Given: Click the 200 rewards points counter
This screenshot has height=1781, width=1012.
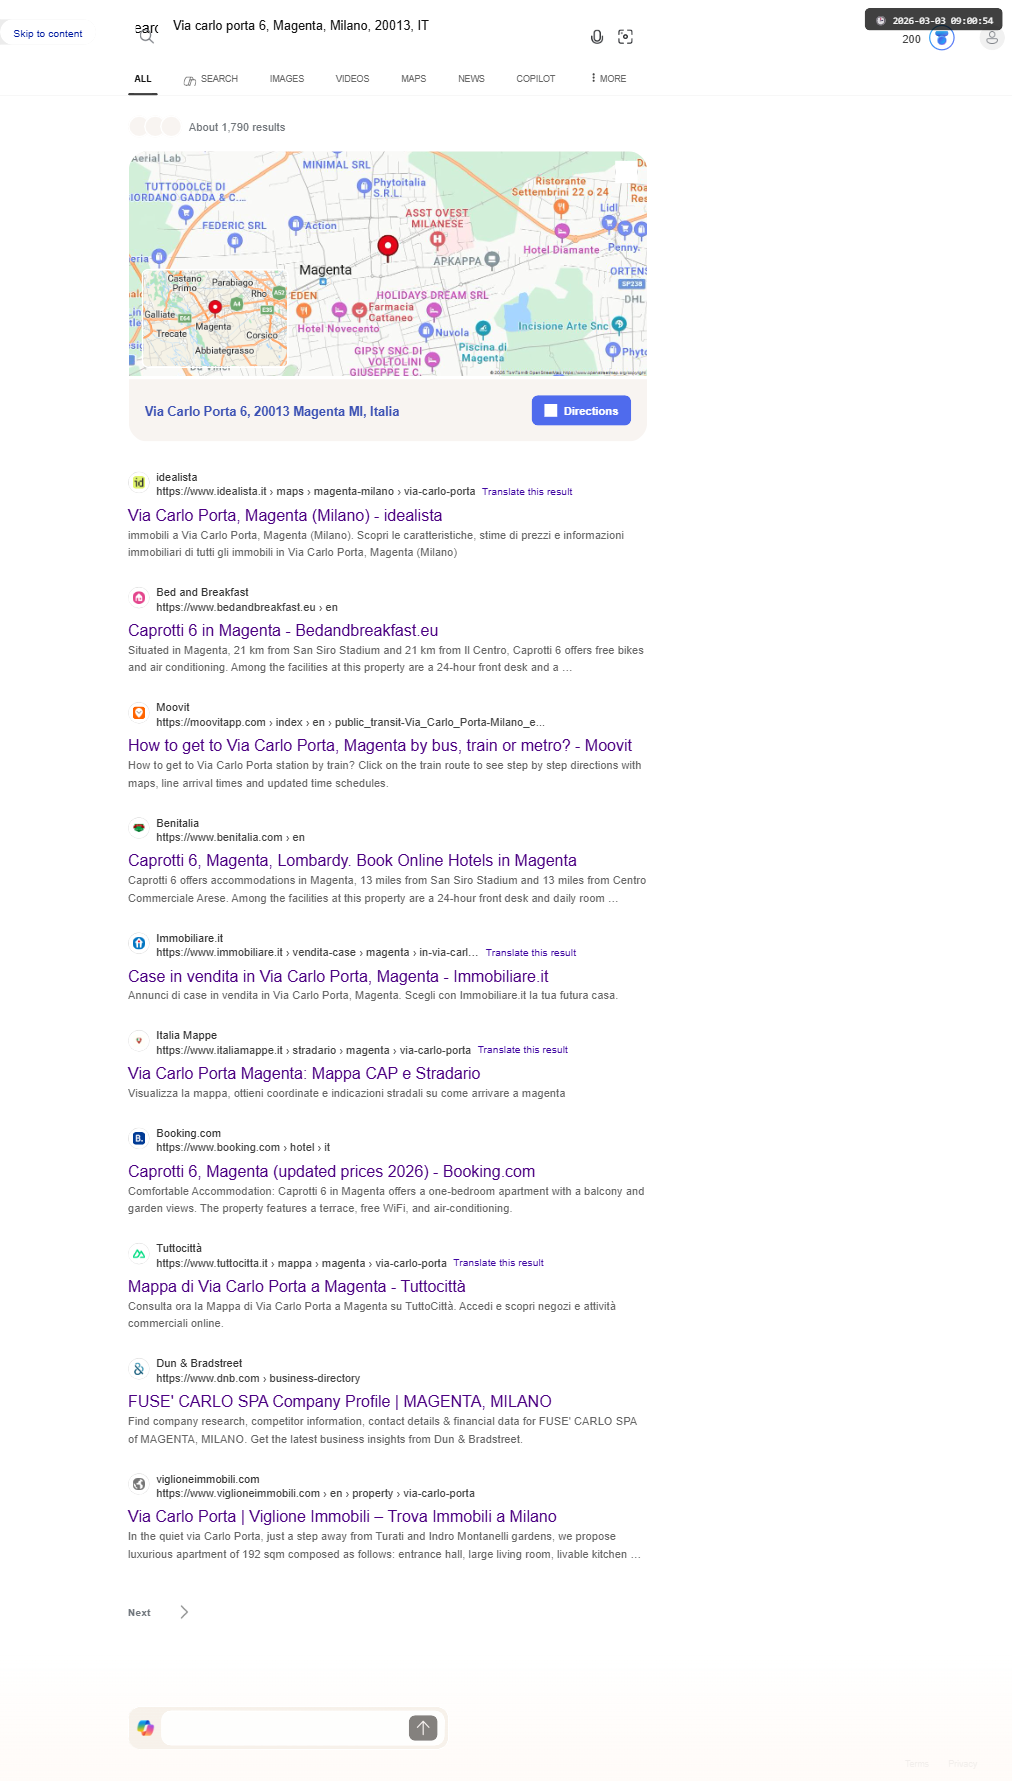Looking at the screenshot, I should pos(911,40).
